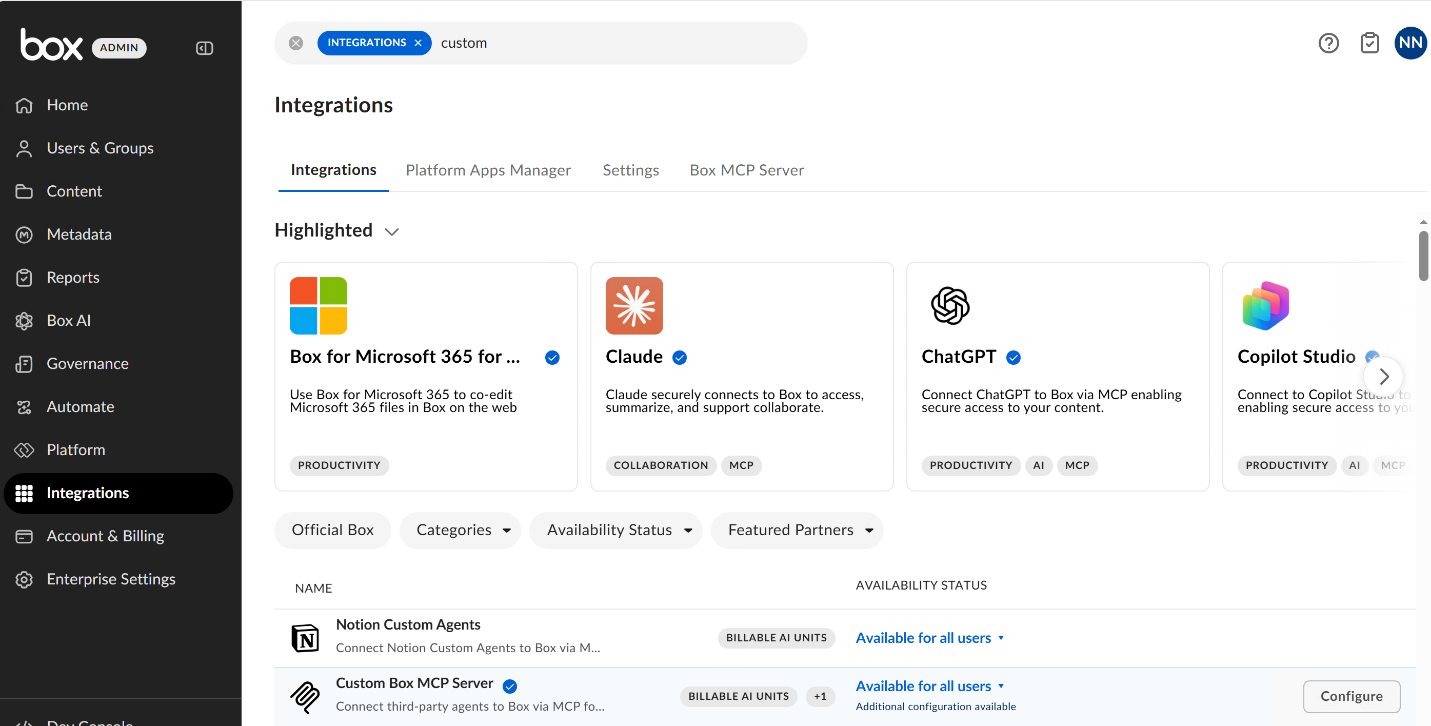The height and width of the screenshot is (726, 1431).
Task: Change Notion Custom Agents availability dropdown
Action: click(x=930, y=638)
